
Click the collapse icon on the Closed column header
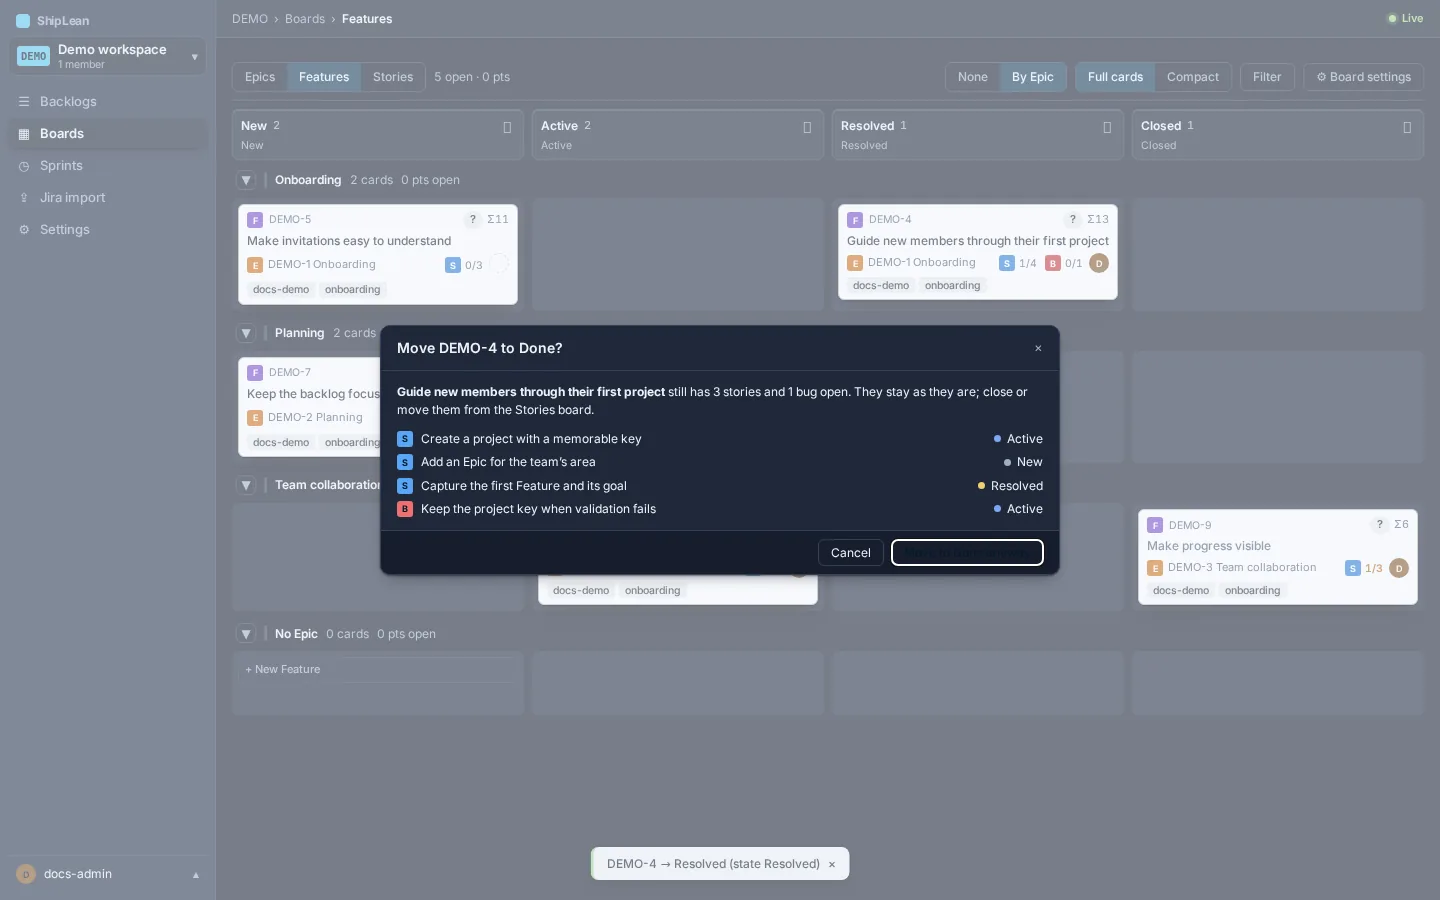tap(1407, 128)
